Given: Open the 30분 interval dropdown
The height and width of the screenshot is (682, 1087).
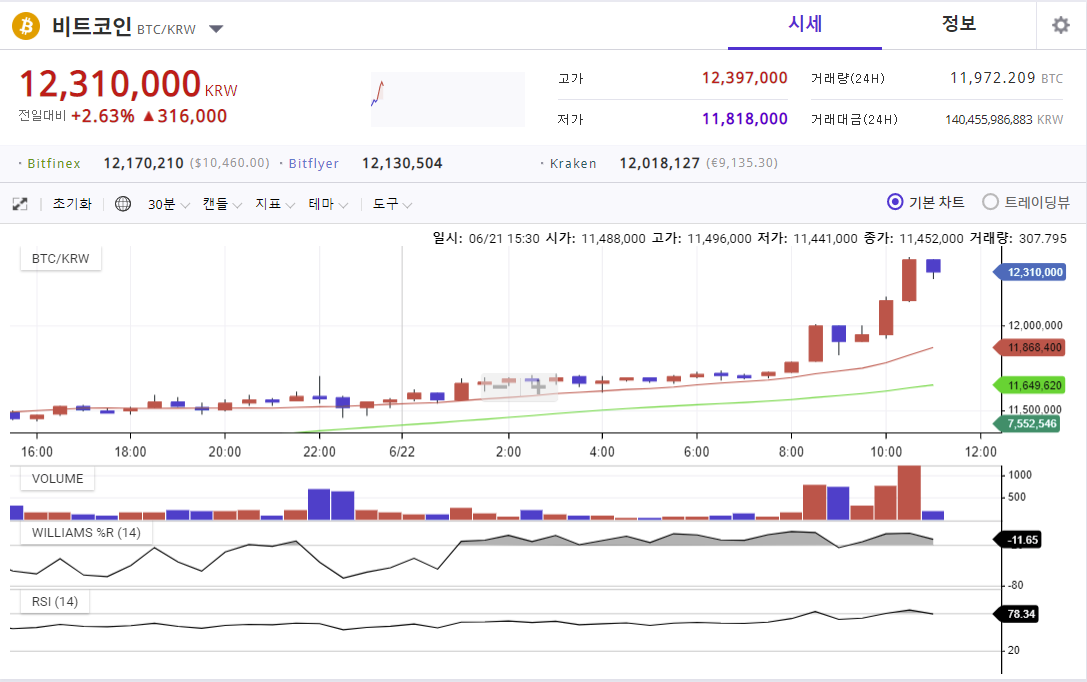Looking at the screenshot, I should (x=168, y=204).
